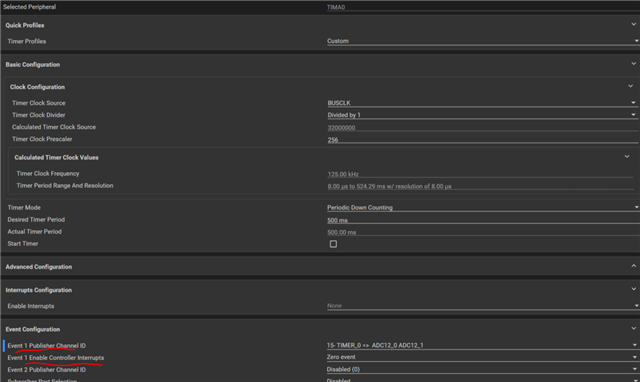Screen dimensions: 640x382
Task: Open the Timer Profiles dropdown
Action: tap(483, 41)
